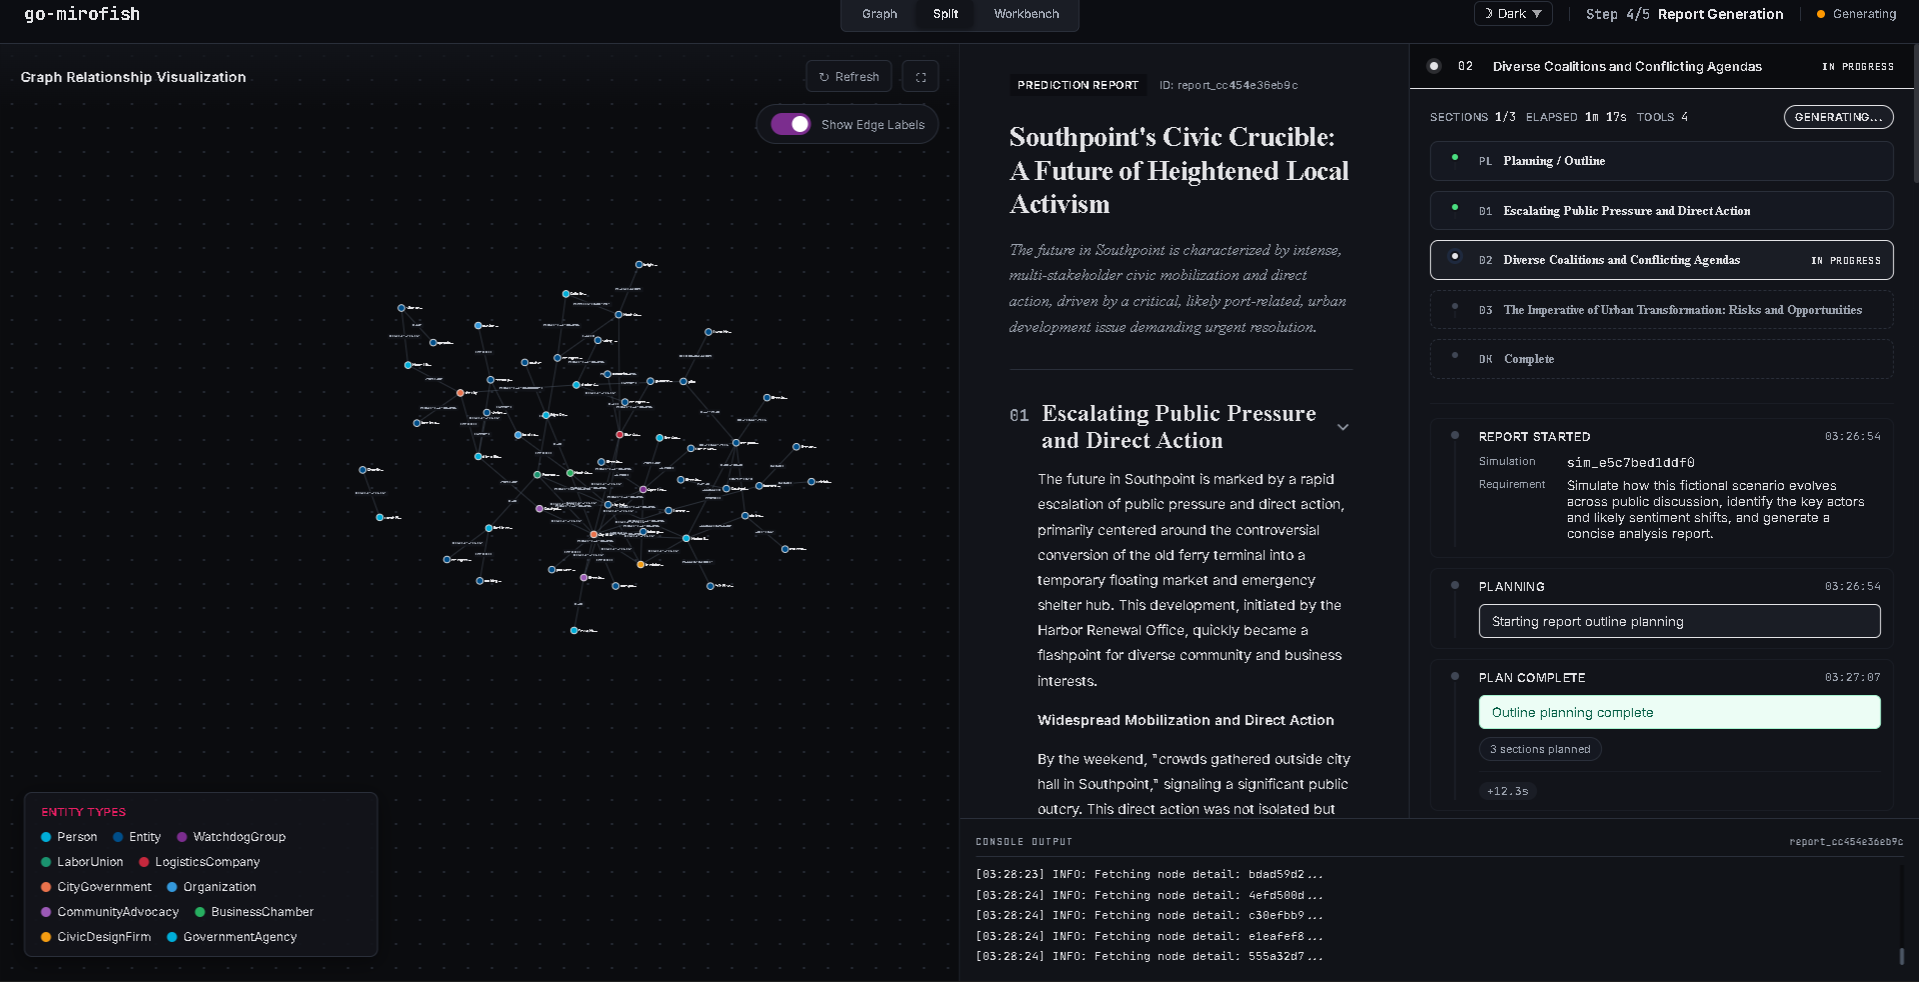The image size is (1919, 982).
Task: Click the CityGovernment legend entry
Action: (96, 887)
